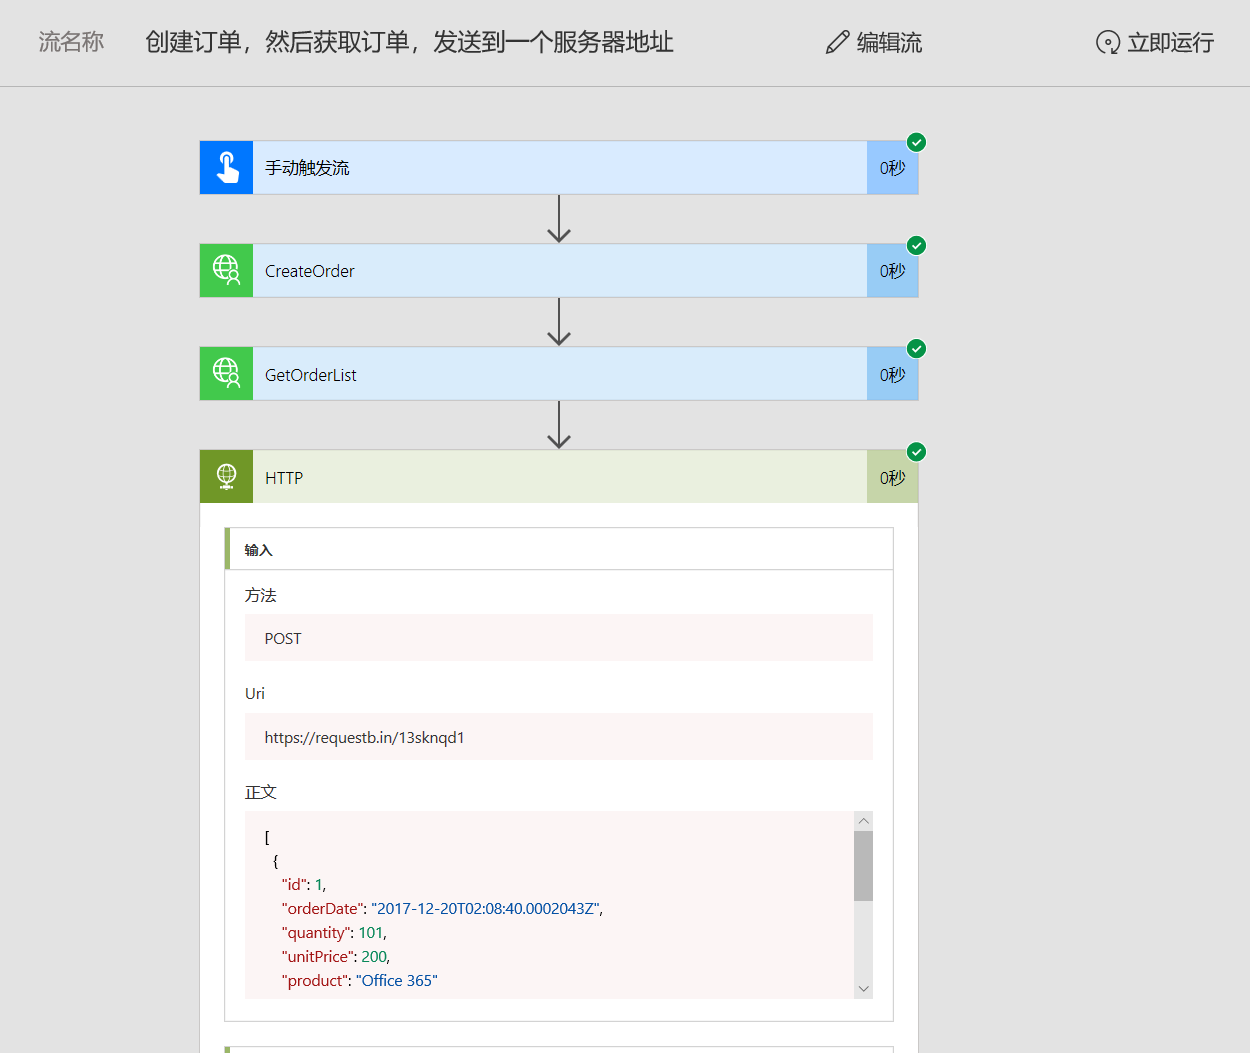The image size is (1250, 1053).
Task: Select the HTTP action globe icon
Action: (226, 476)
